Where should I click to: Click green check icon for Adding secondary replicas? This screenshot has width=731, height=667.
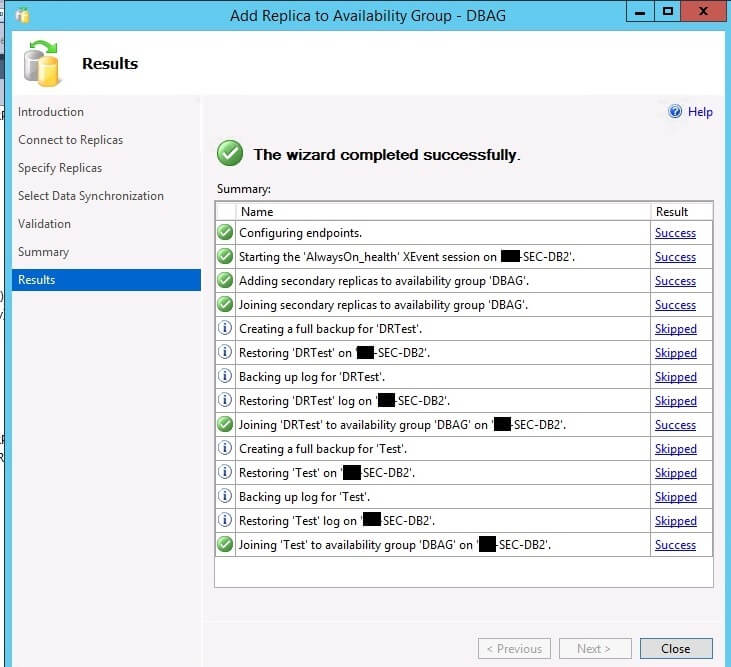[x=225, y=281]
